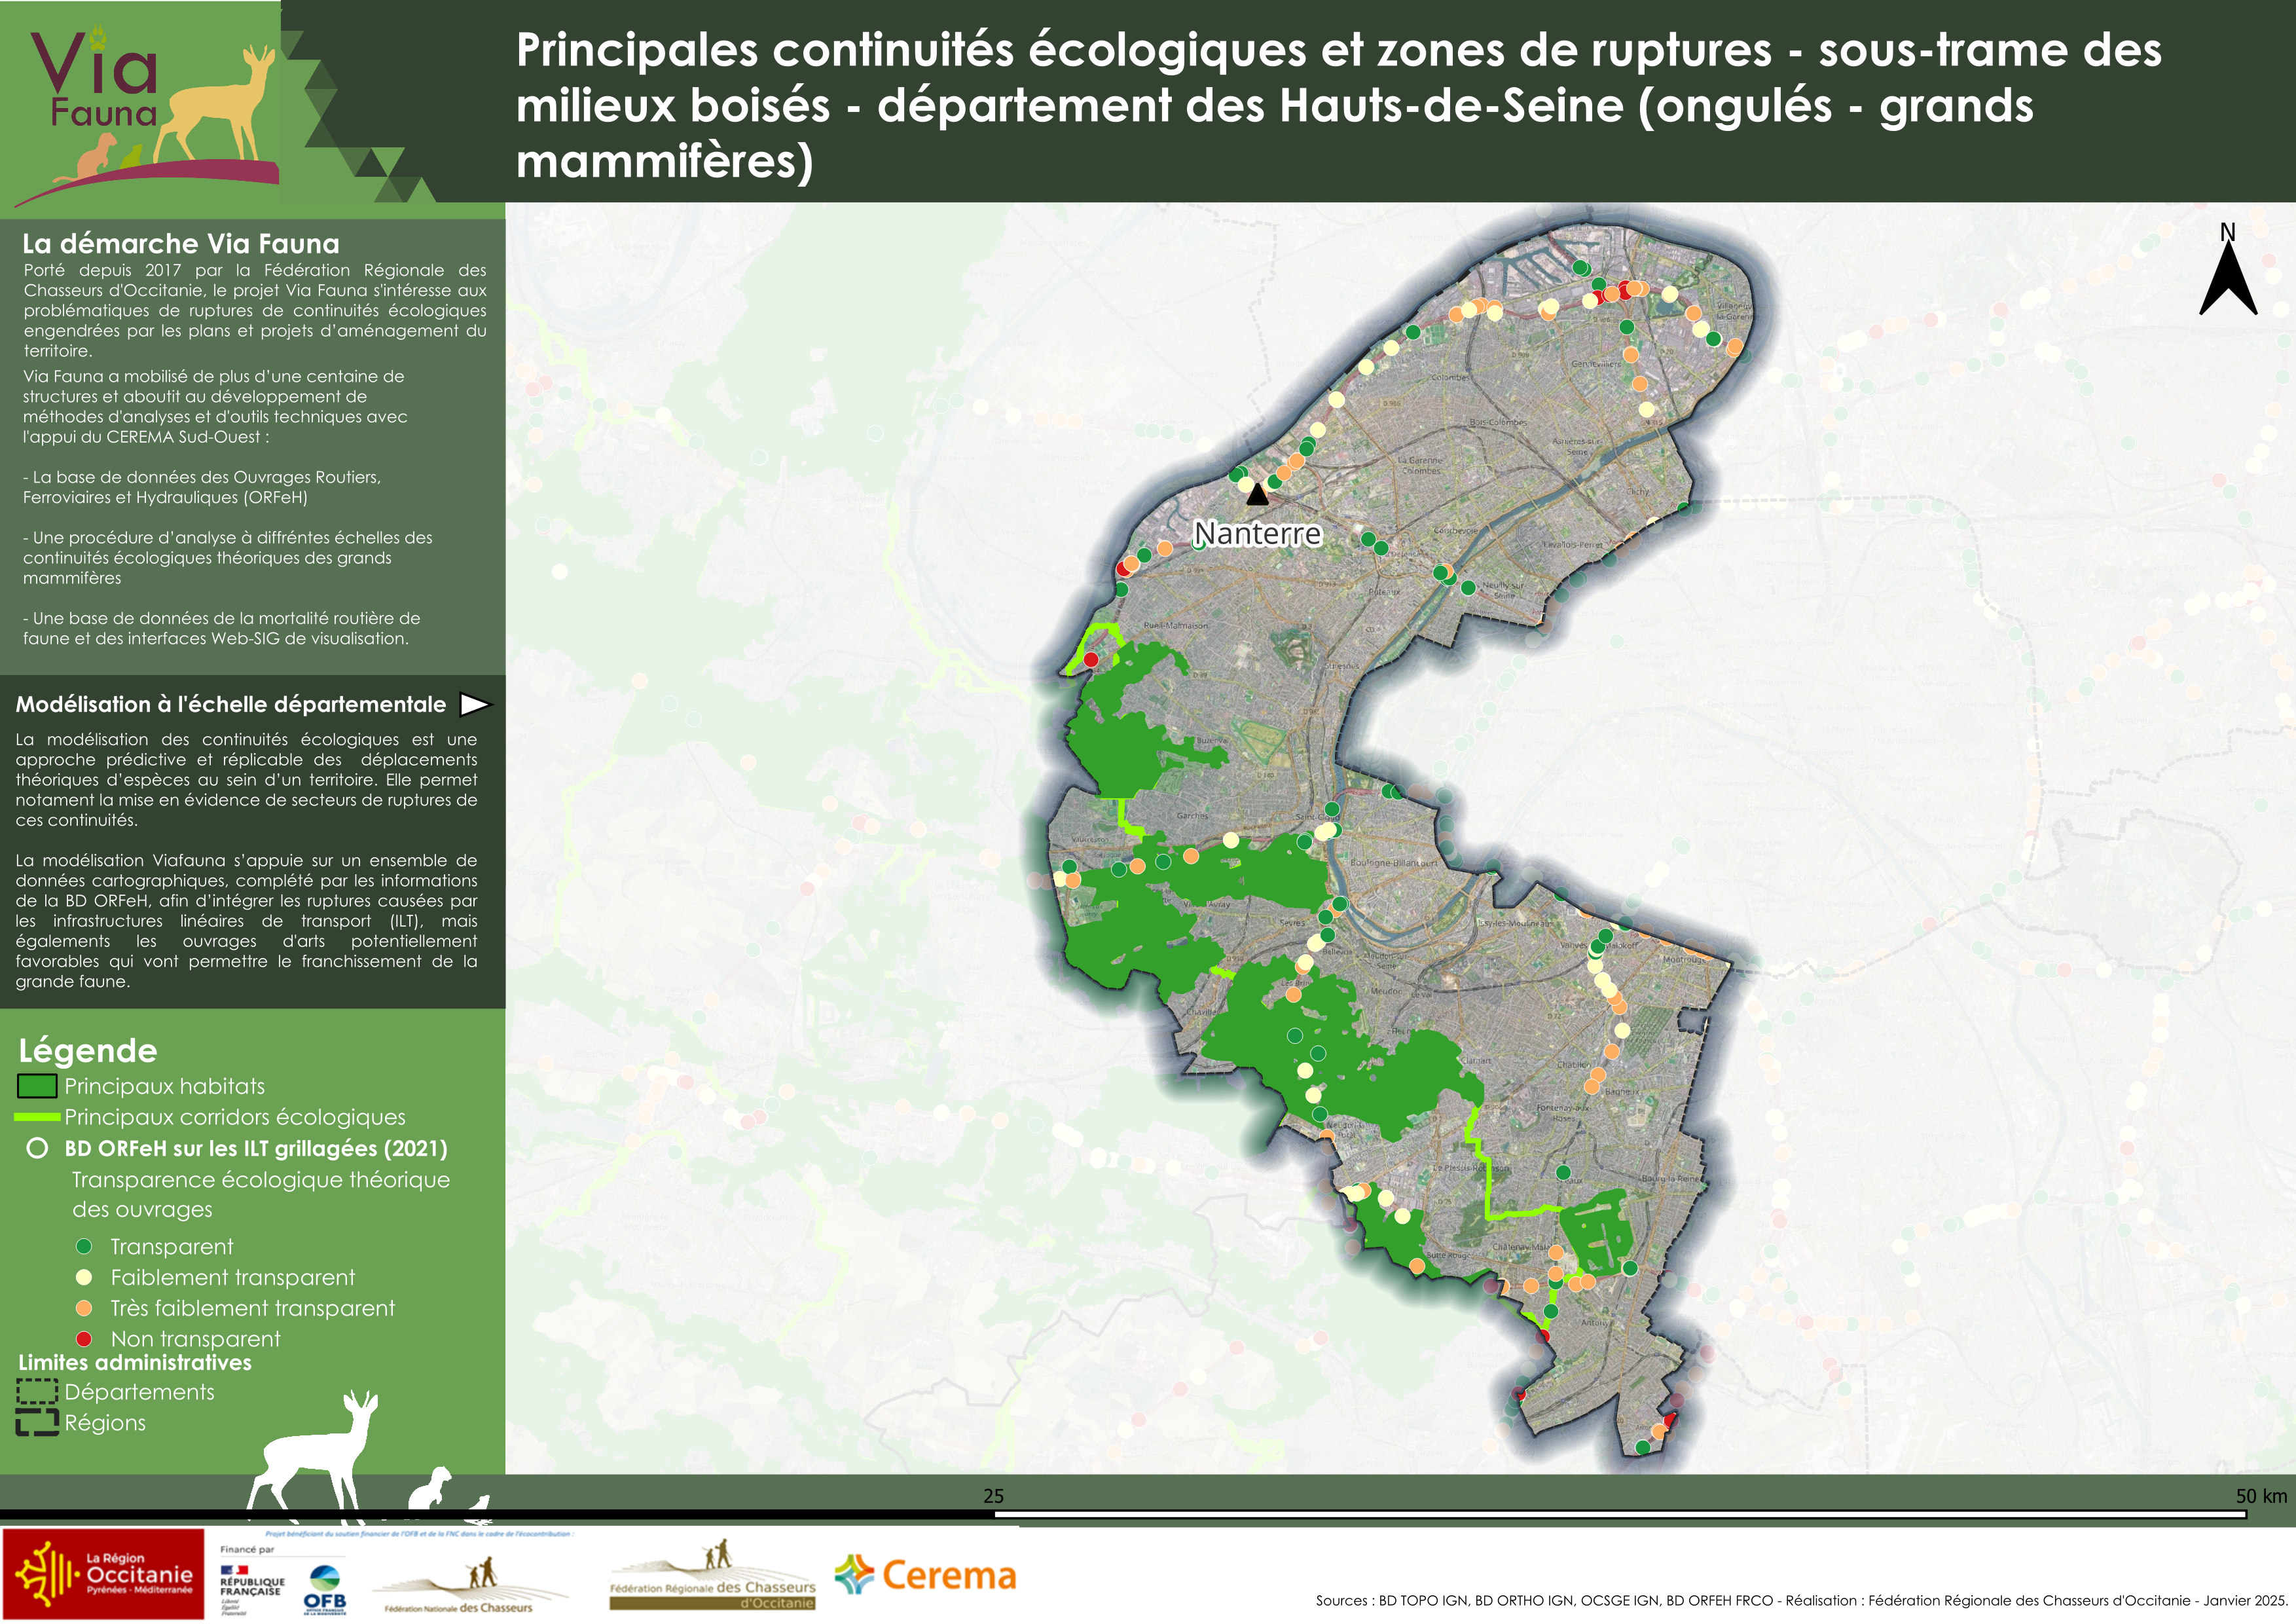
Task: Click the red Non transparent legend dot
Action: pos(84,1338)
